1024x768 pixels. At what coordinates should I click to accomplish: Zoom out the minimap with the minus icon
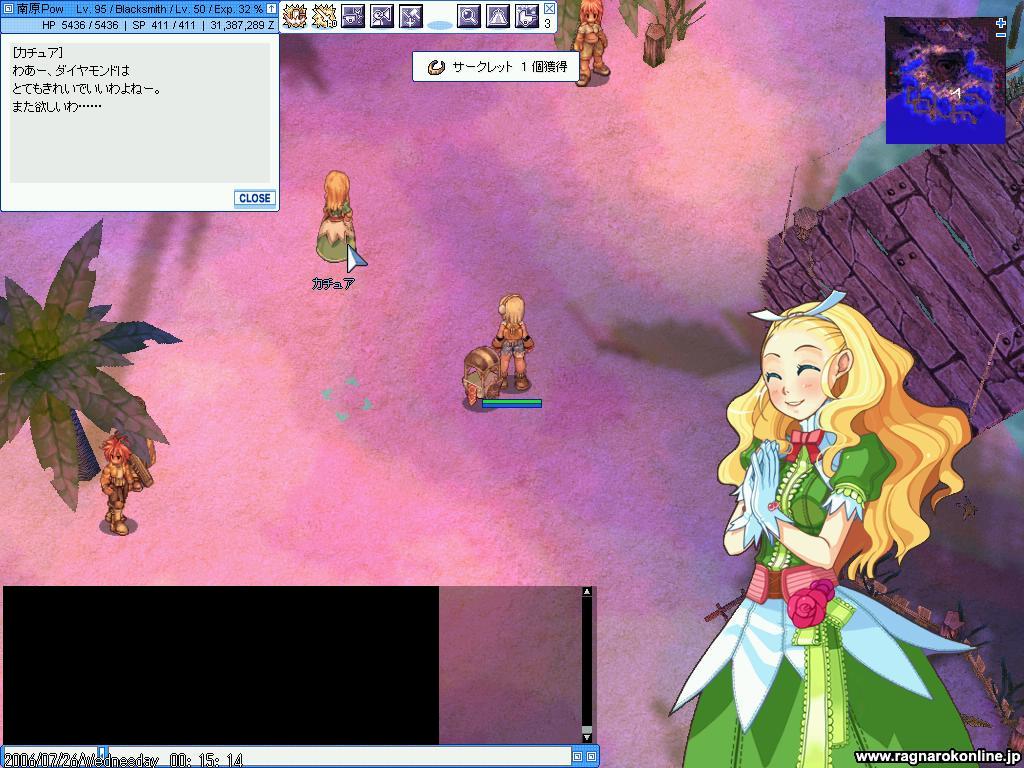[1000, 35]
